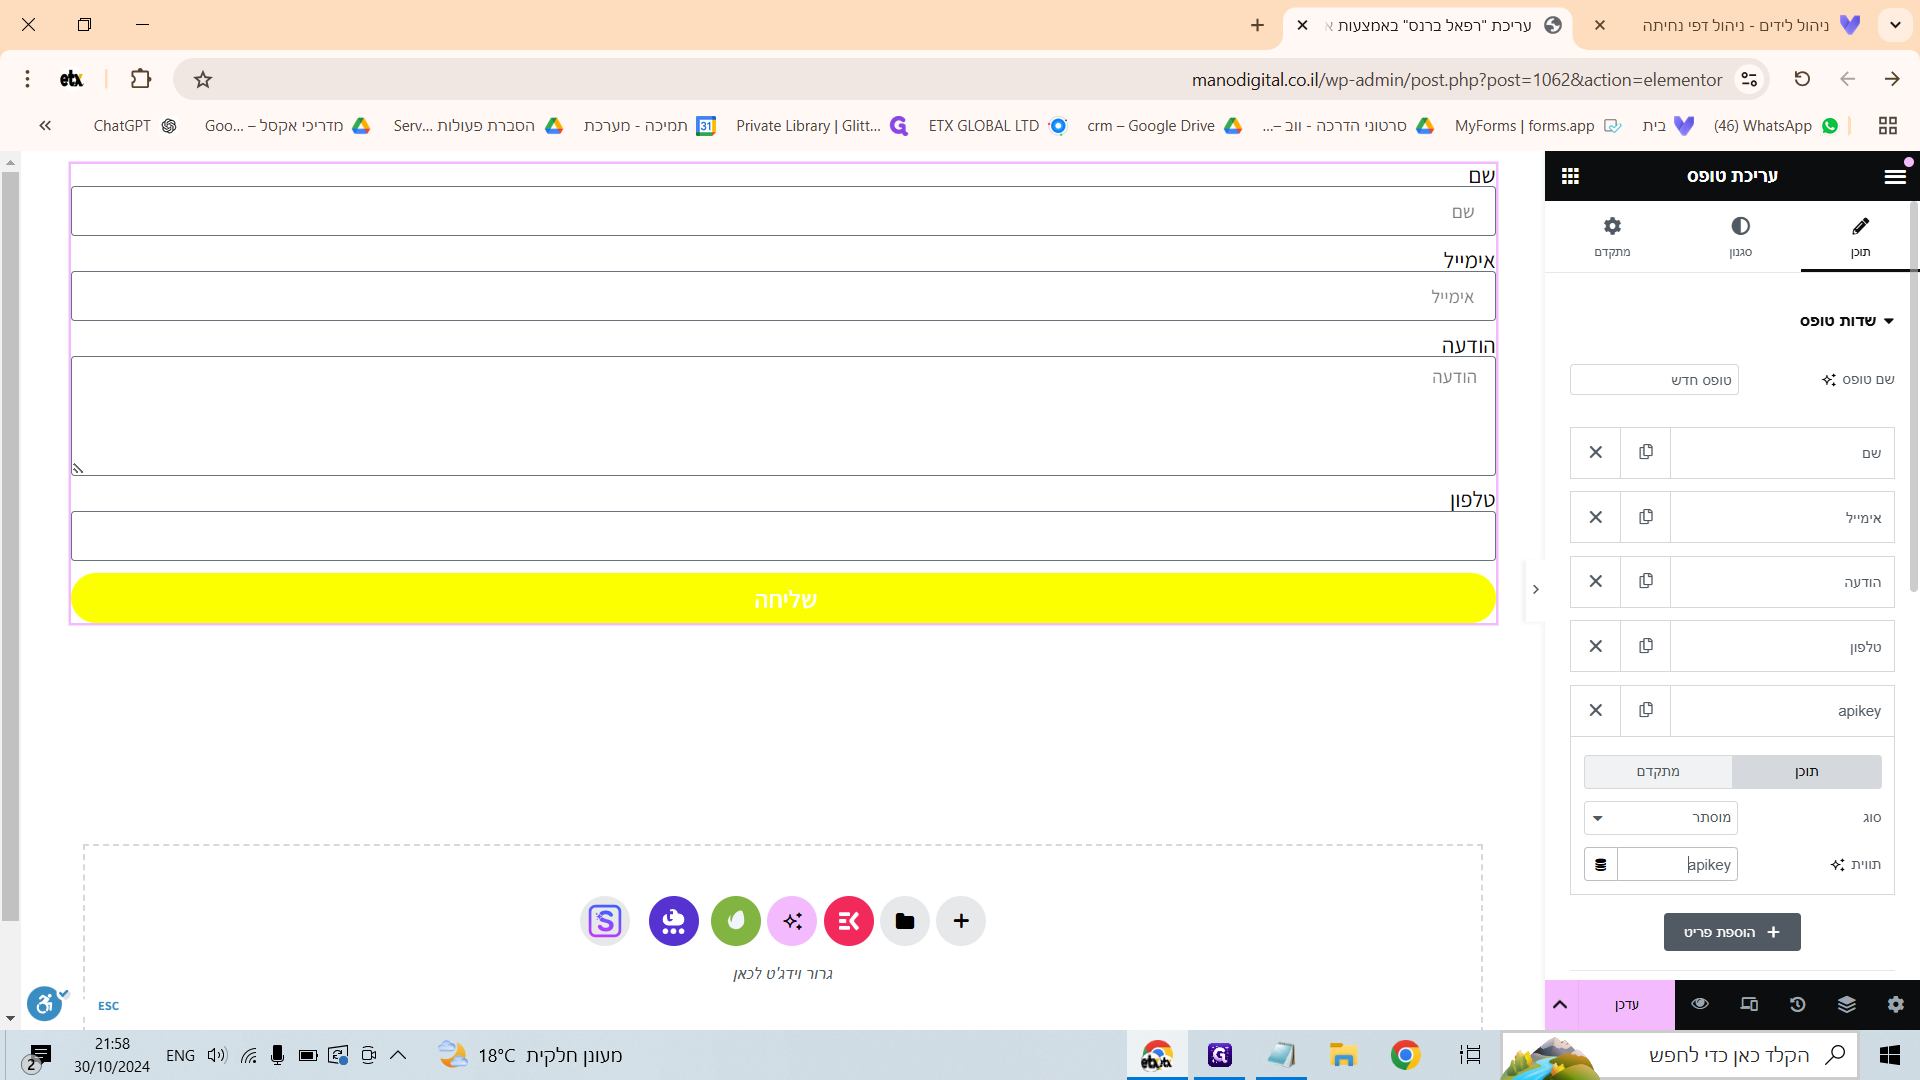Image resolution: width=1920 pixels, height=1080 pixels.
Task: Open the Elementor hamburger menu
Action: point(1894,176)
